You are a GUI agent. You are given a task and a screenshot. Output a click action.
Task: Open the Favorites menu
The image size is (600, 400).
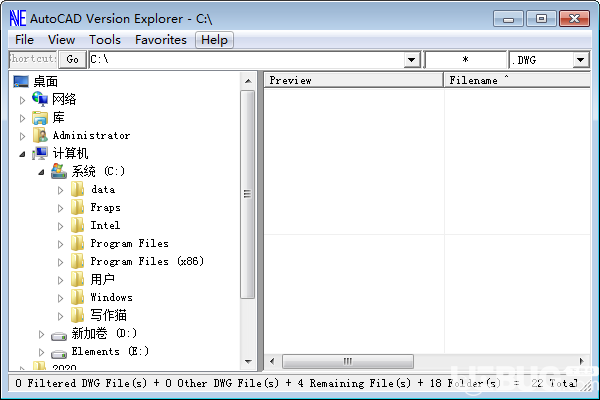(x=161, y=40)
